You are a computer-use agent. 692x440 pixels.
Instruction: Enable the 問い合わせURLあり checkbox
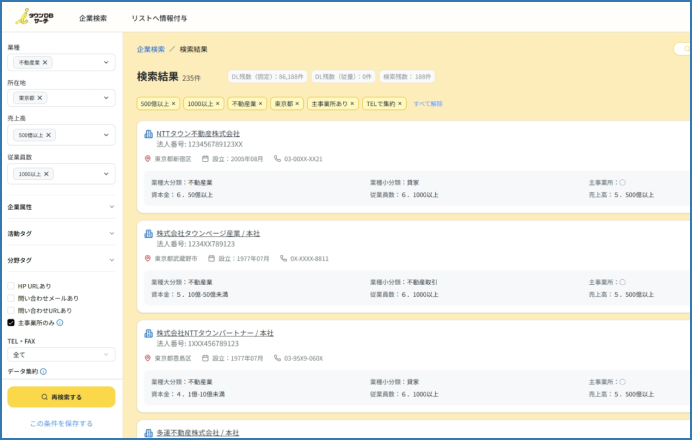point(11,310)
